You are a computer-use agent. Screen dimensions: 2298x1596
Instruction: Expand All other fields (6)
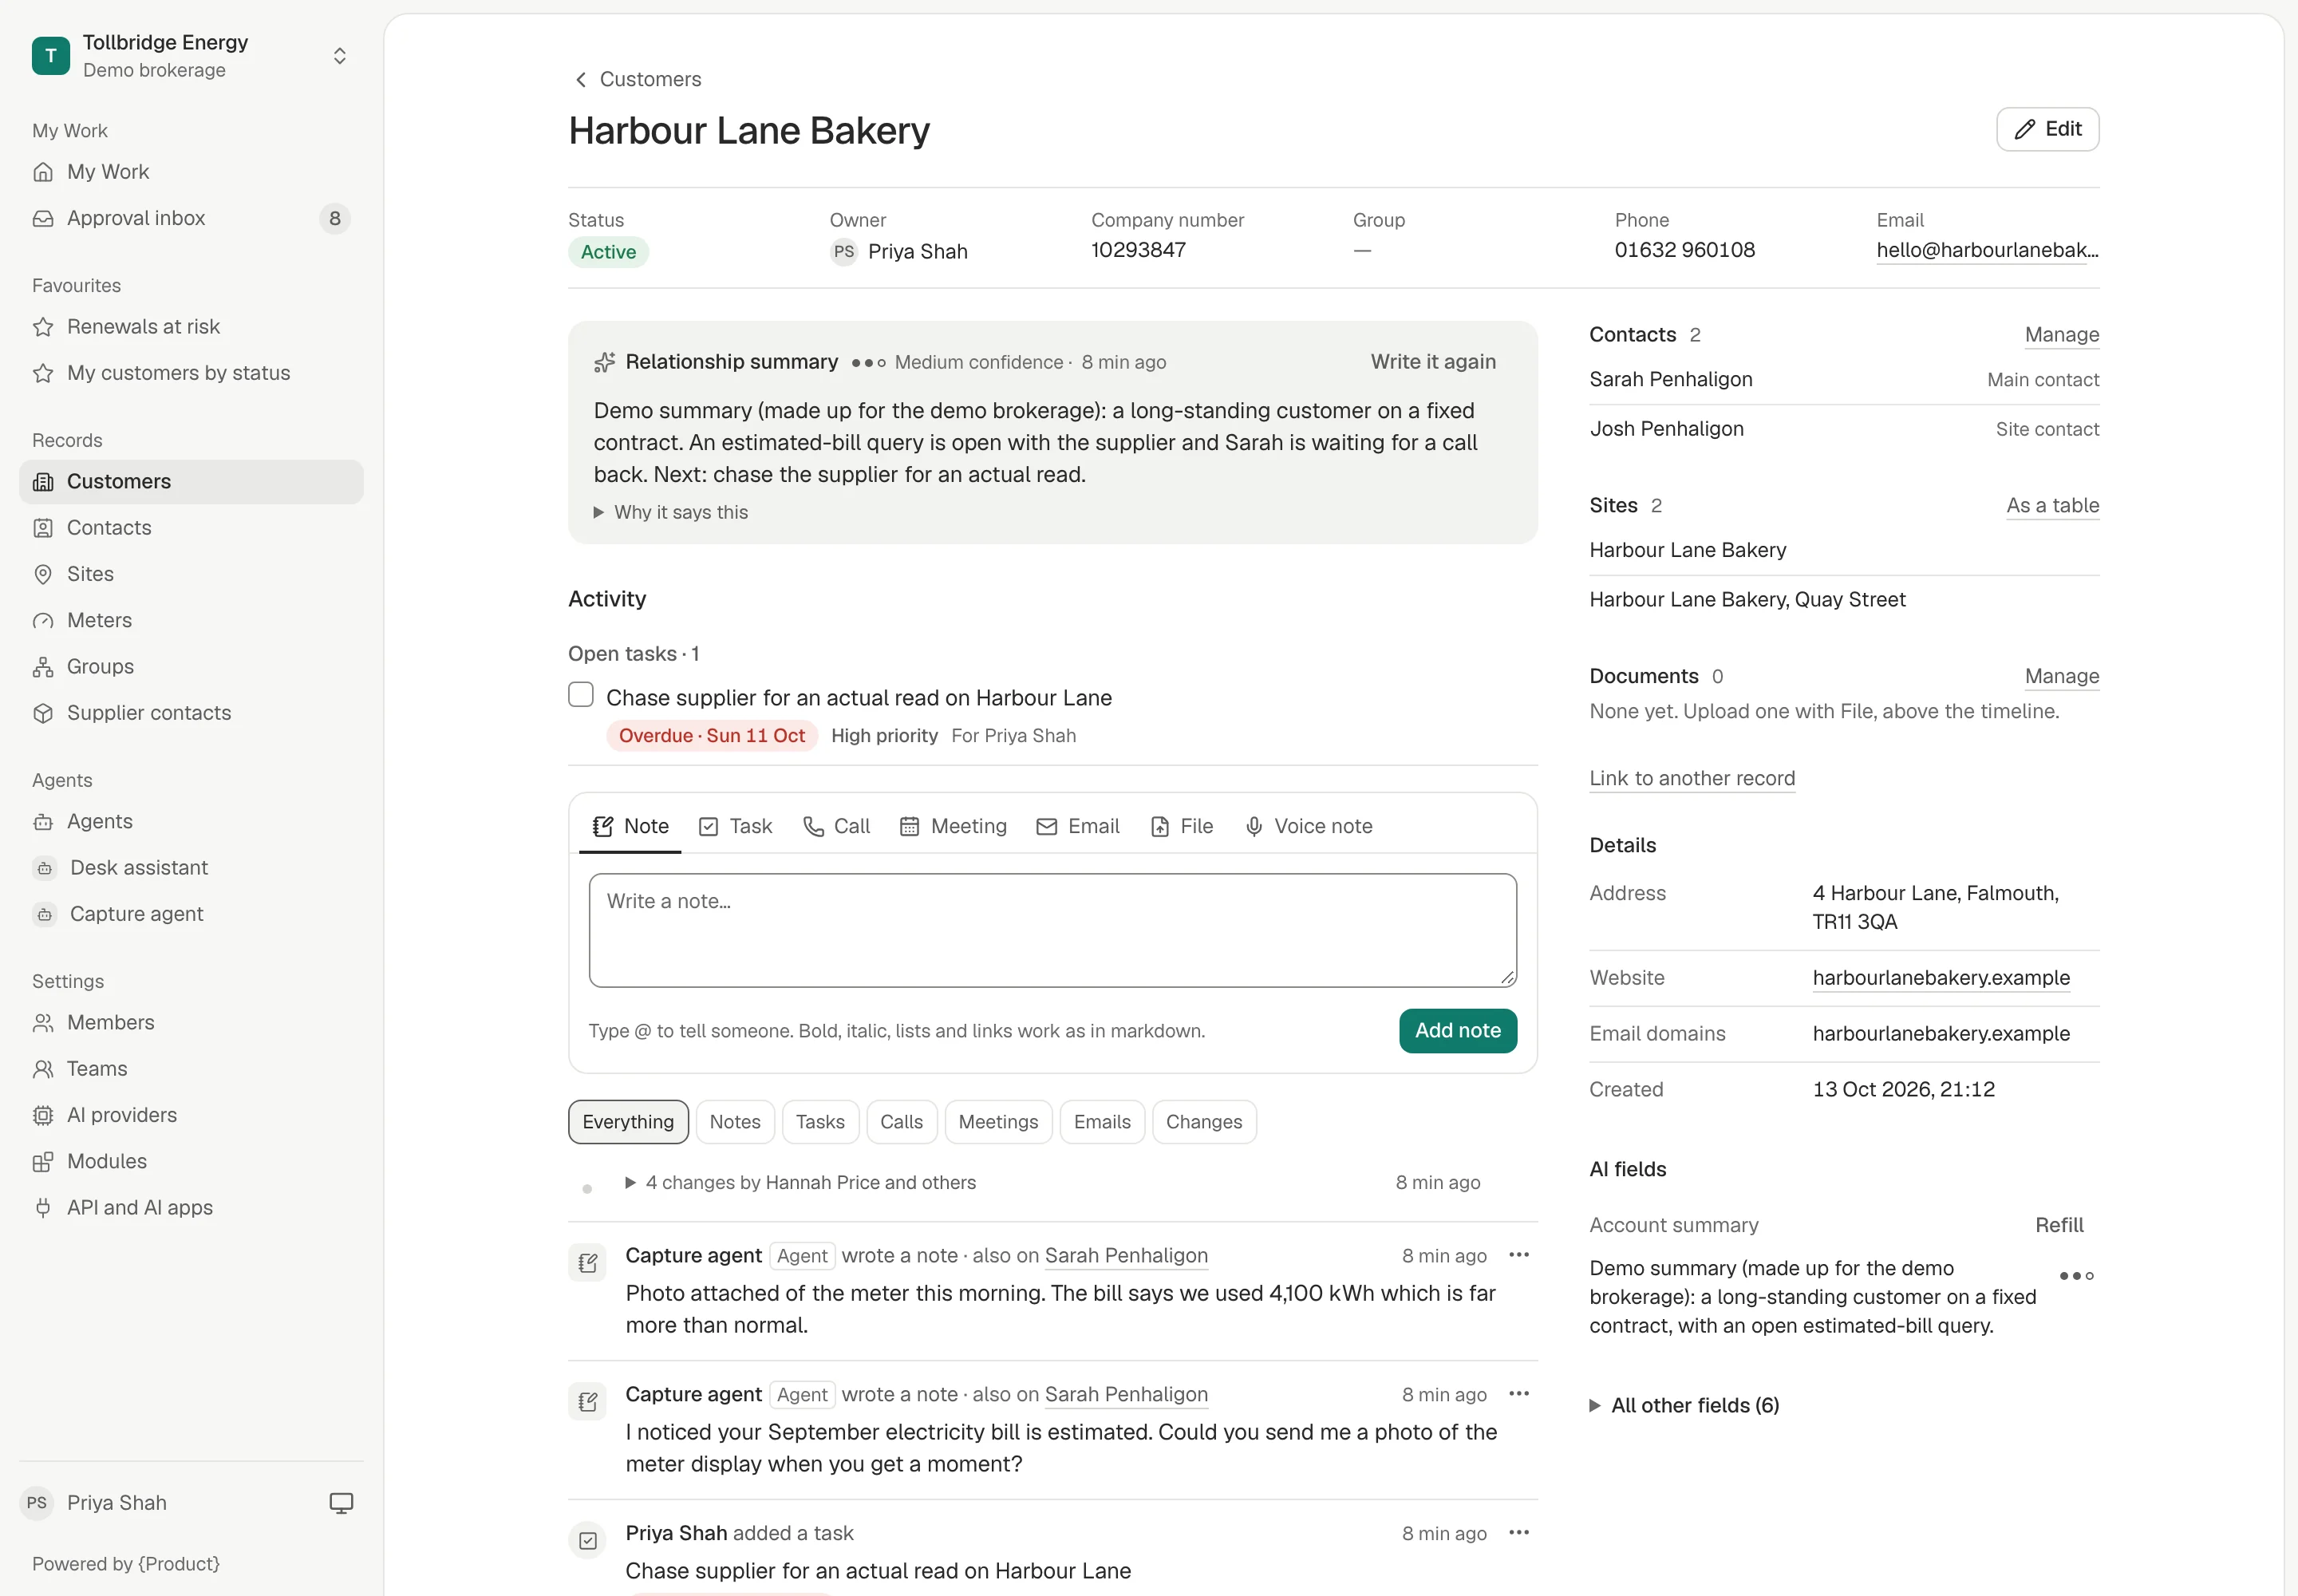(1685, 1406)
